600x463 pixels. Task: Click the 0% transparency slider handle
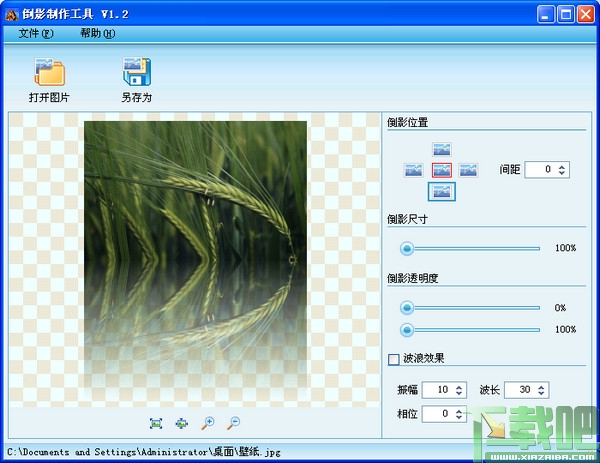click(x=407, y=307)
